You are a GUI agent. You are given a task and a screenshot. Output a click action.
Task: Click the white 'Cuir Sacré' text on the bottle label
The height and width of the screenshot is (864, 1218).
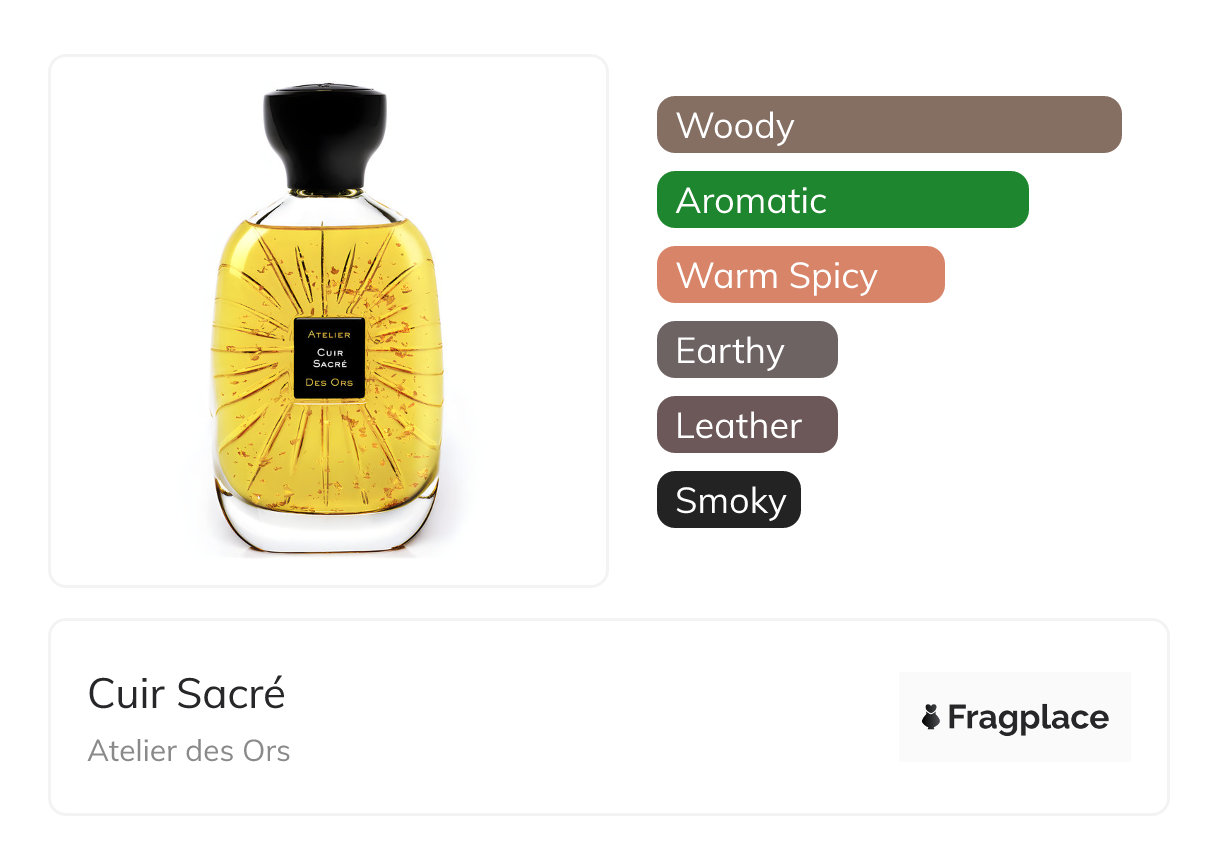pos(329,358)
